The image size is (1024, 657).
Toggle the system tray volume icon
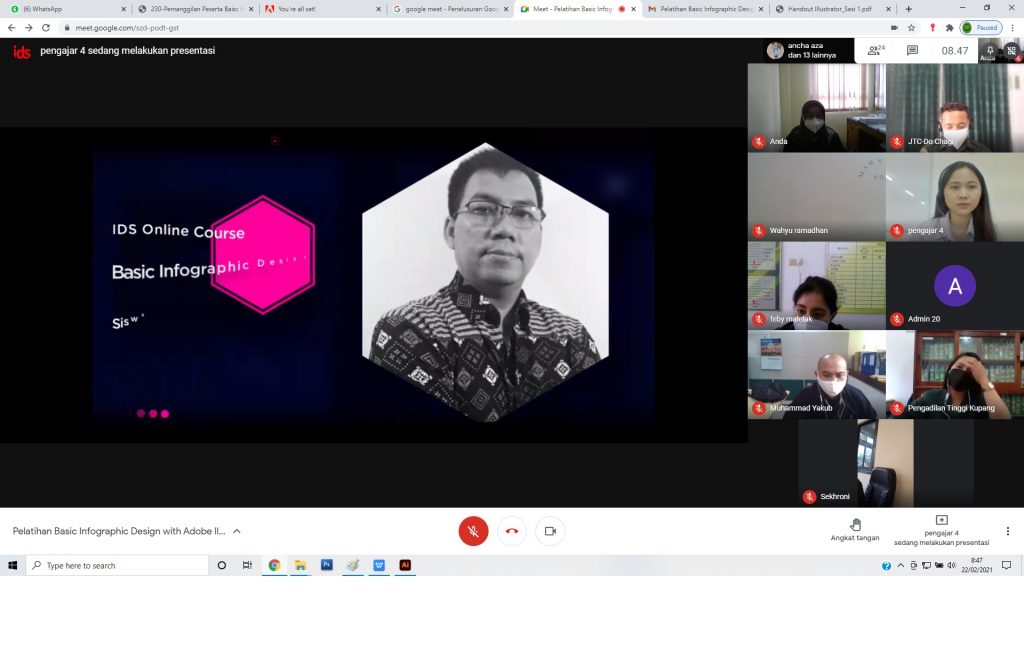click(x=951, y=566)
